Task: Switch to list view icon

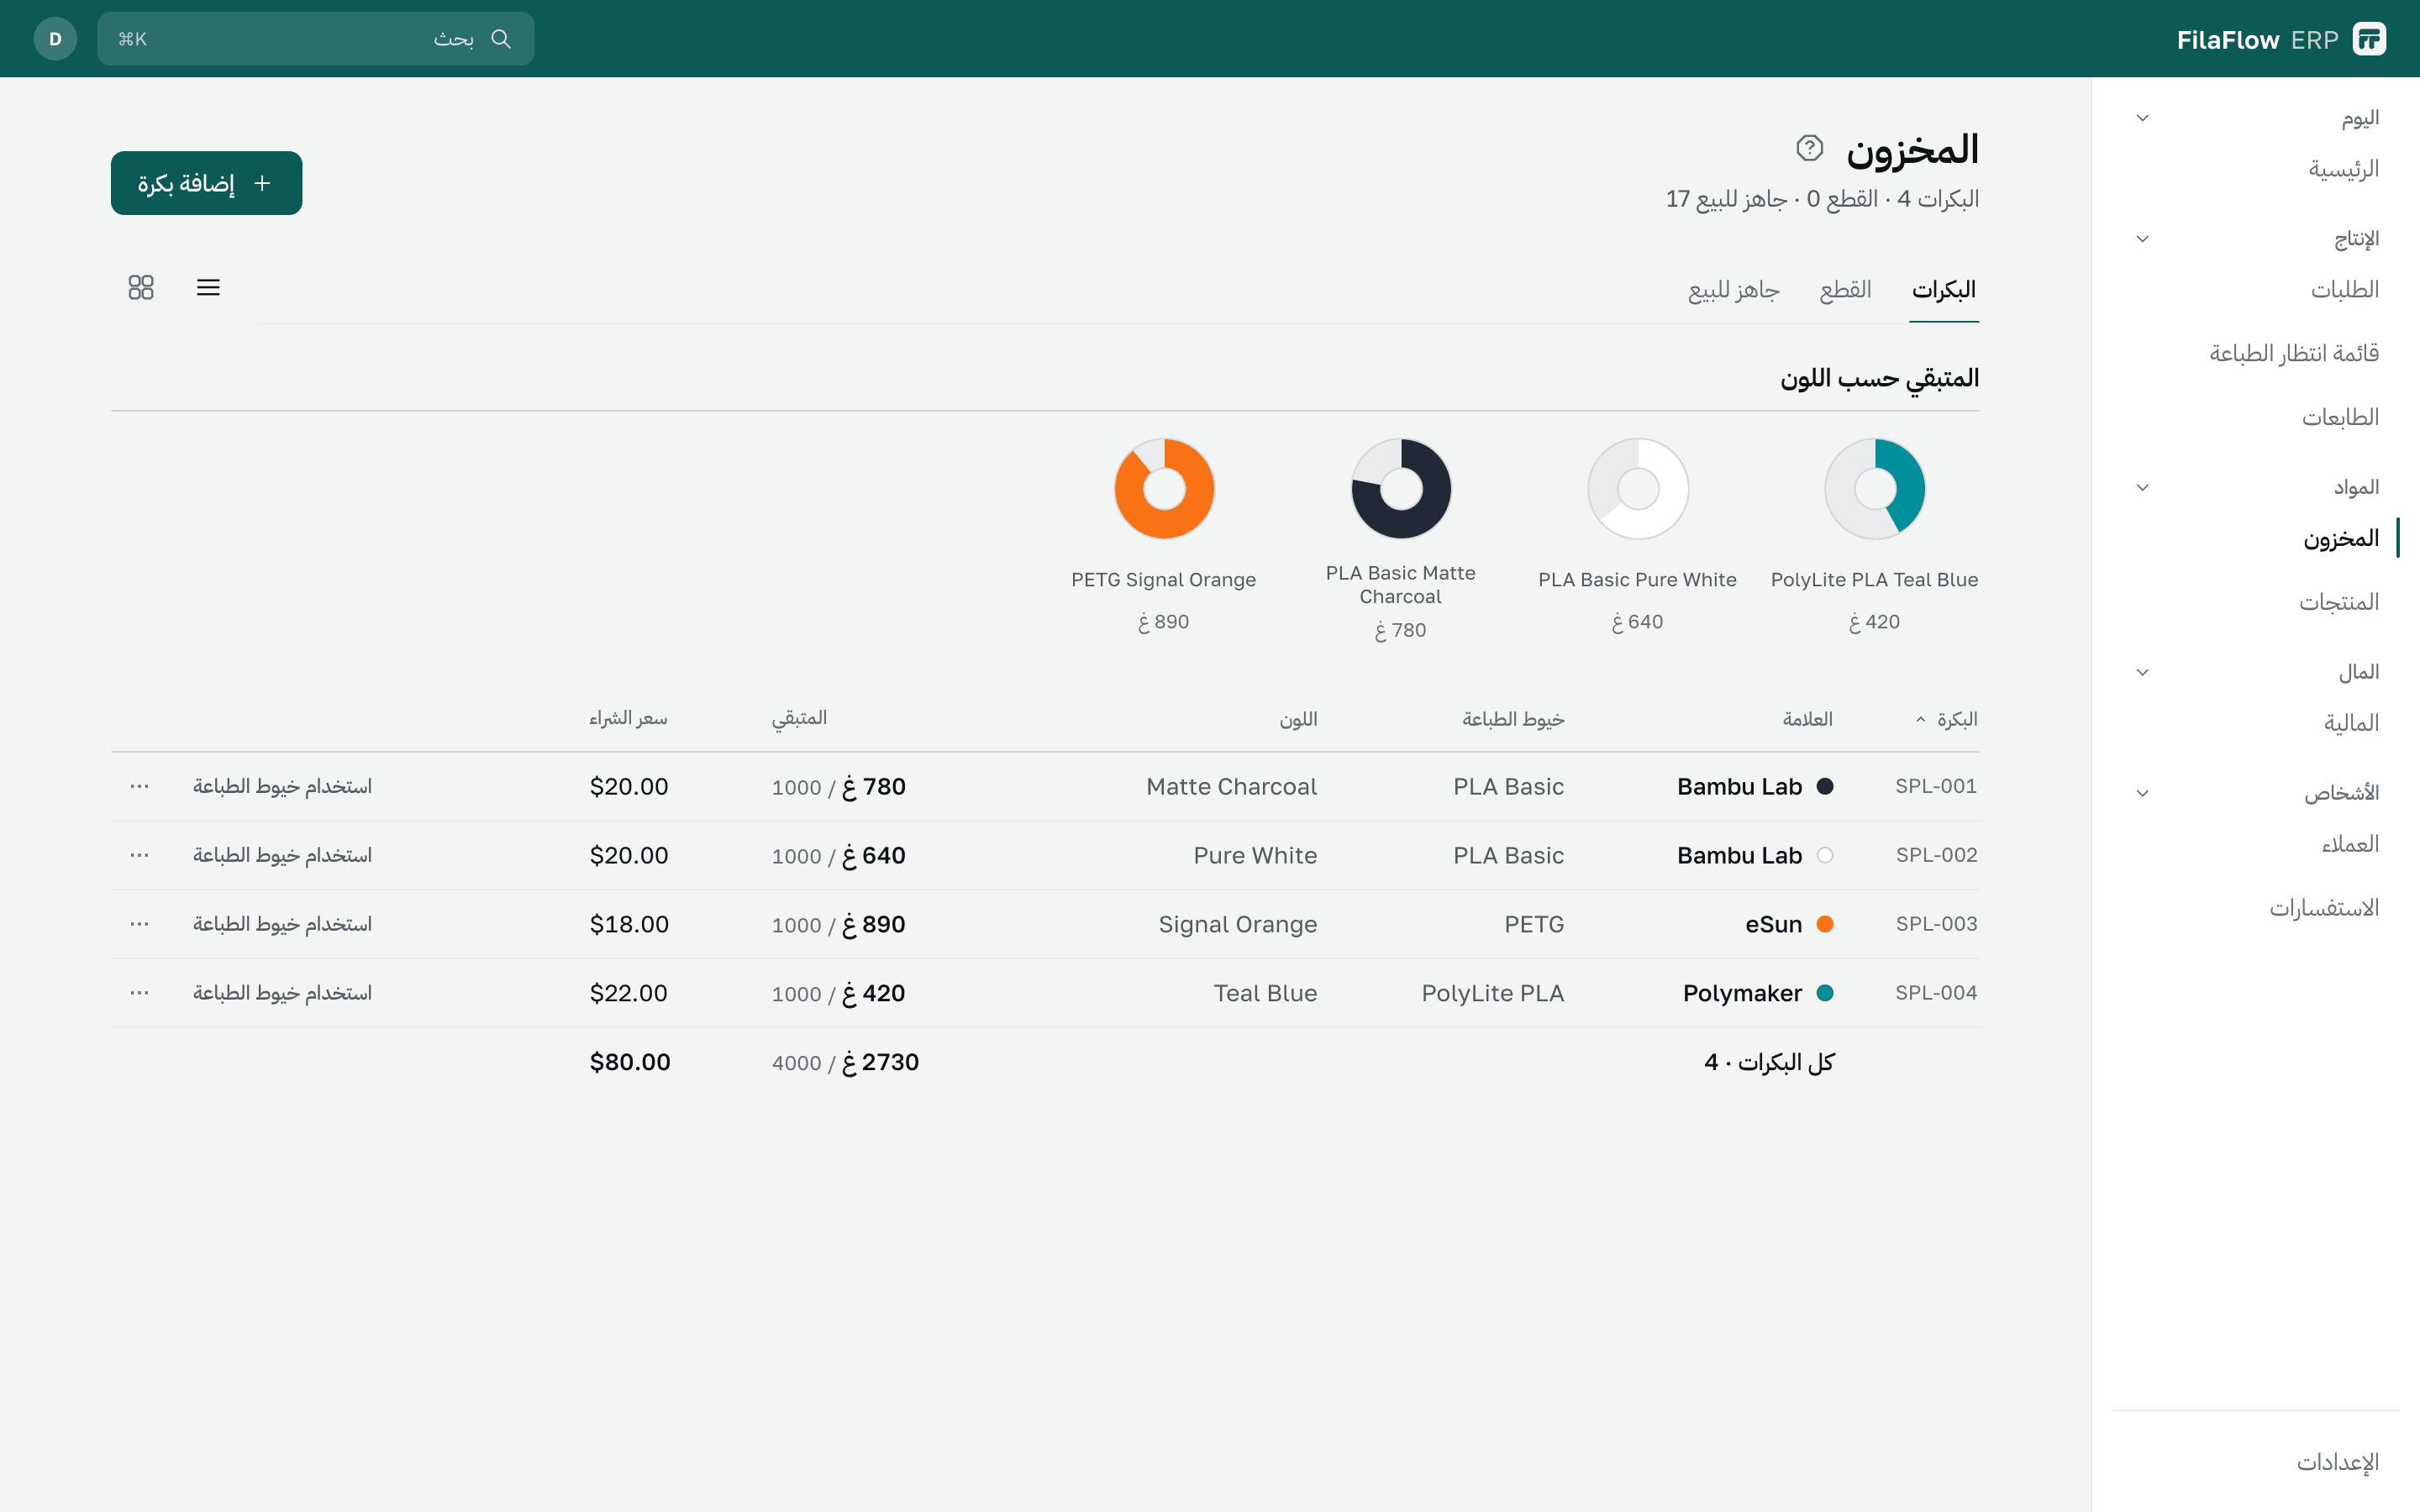Action: pyautogui.click(x=208, y=288)
